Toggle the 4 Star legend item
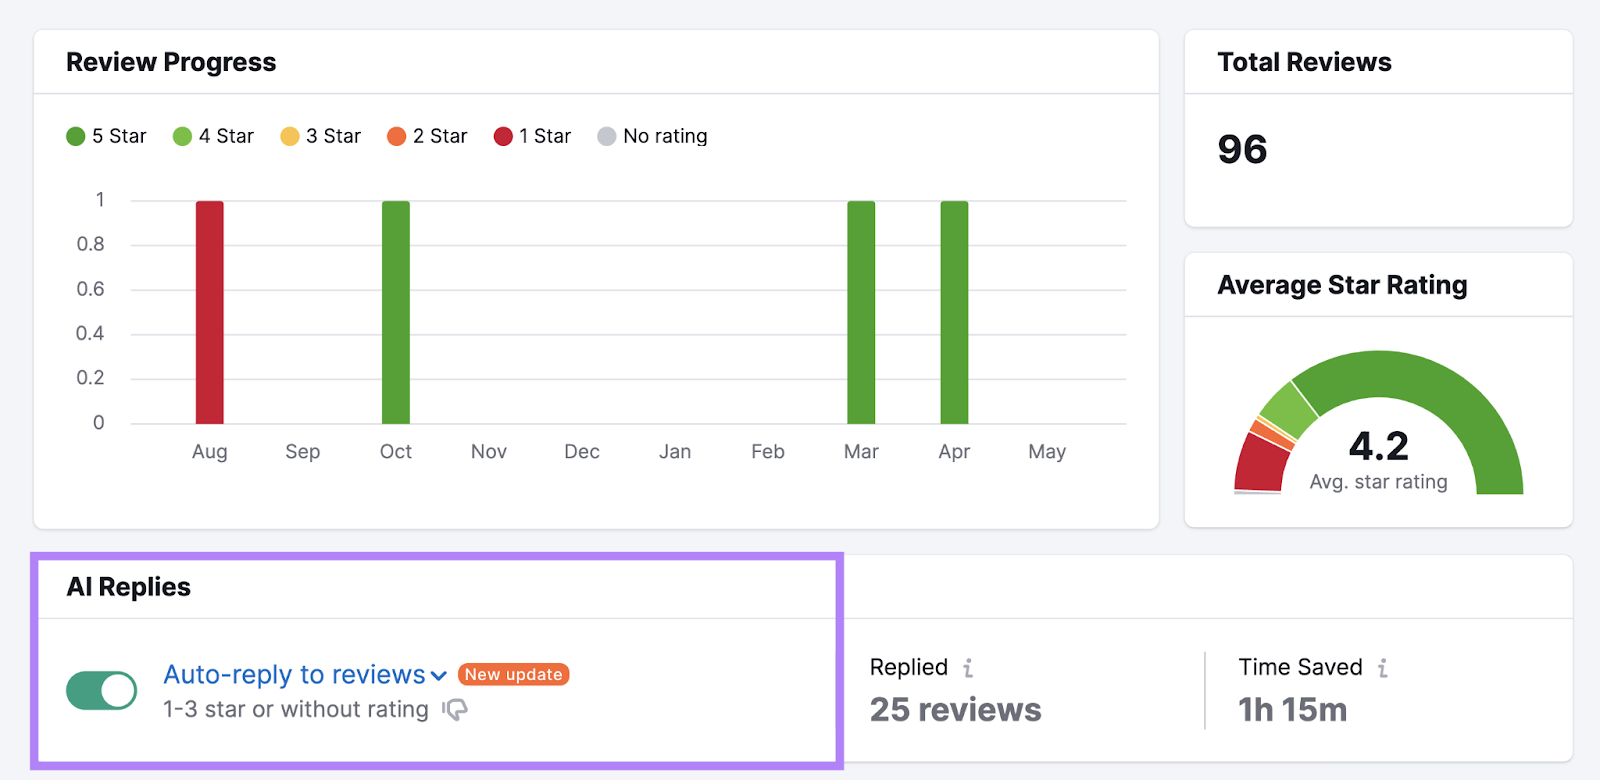 tap(213, 136)
